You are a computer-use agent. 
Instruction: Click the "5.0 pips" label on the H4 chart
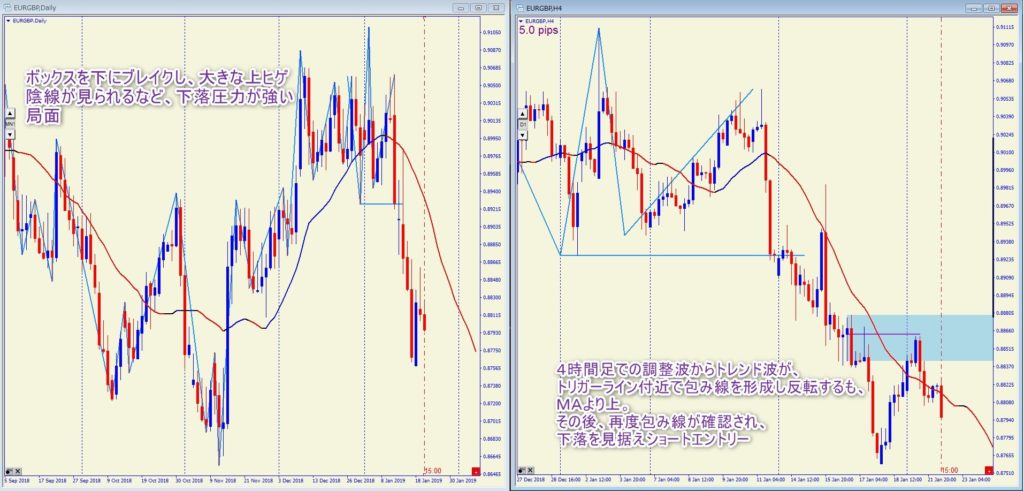(x=538, y=31)
